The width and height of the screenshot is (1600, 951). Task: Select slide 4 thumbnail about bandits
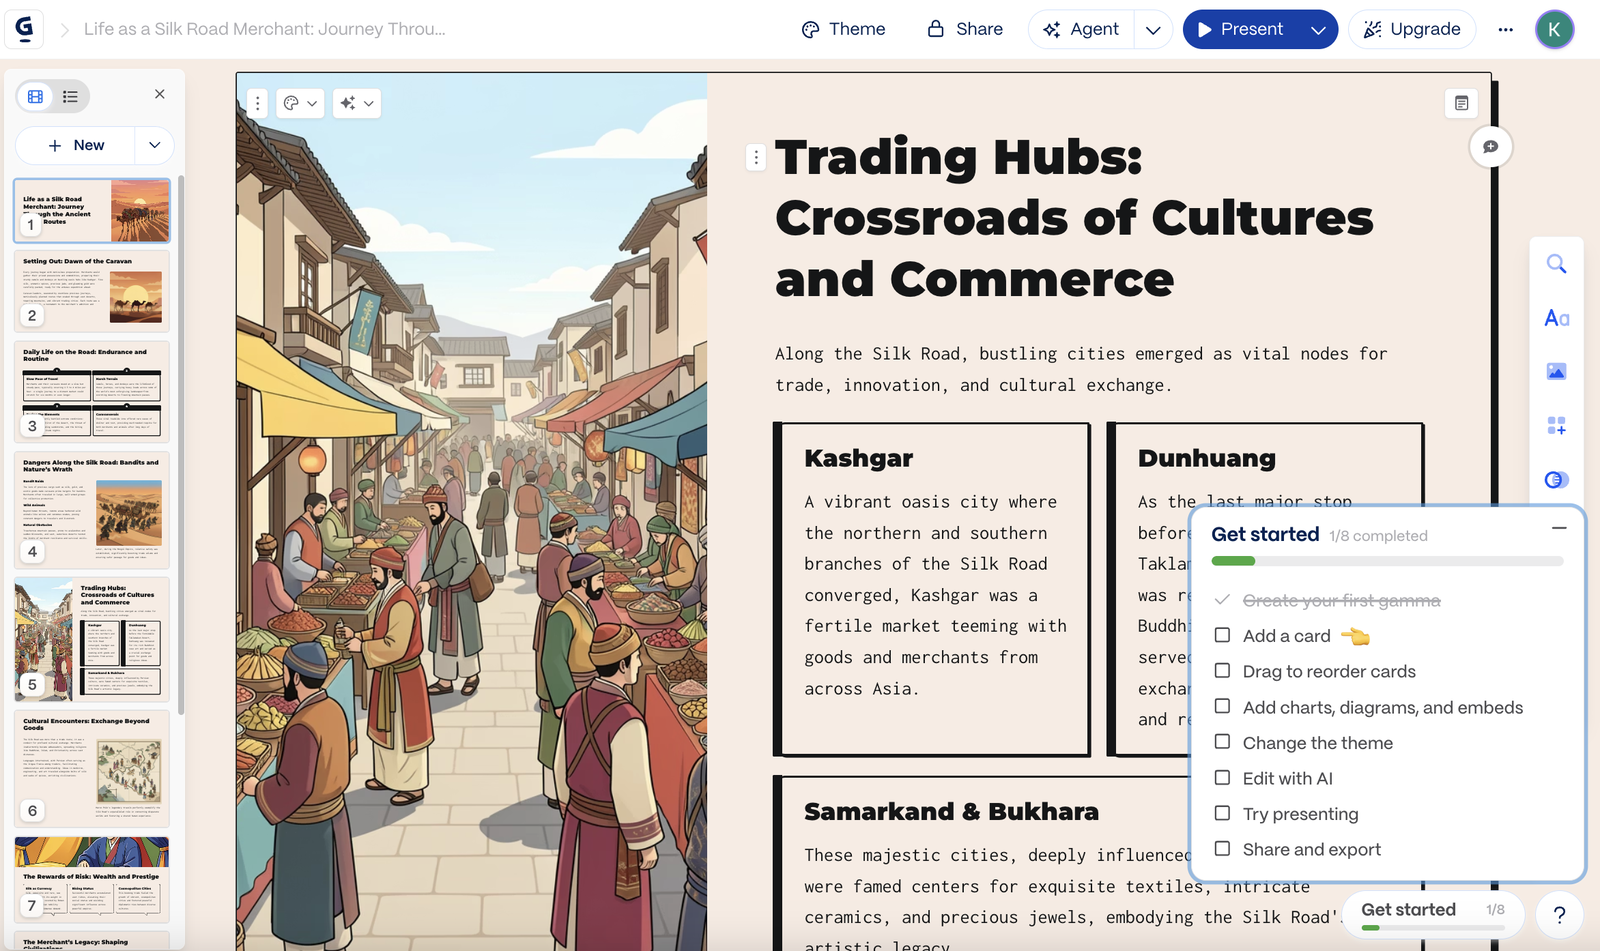pyautogui.click(x=92, y=510)
